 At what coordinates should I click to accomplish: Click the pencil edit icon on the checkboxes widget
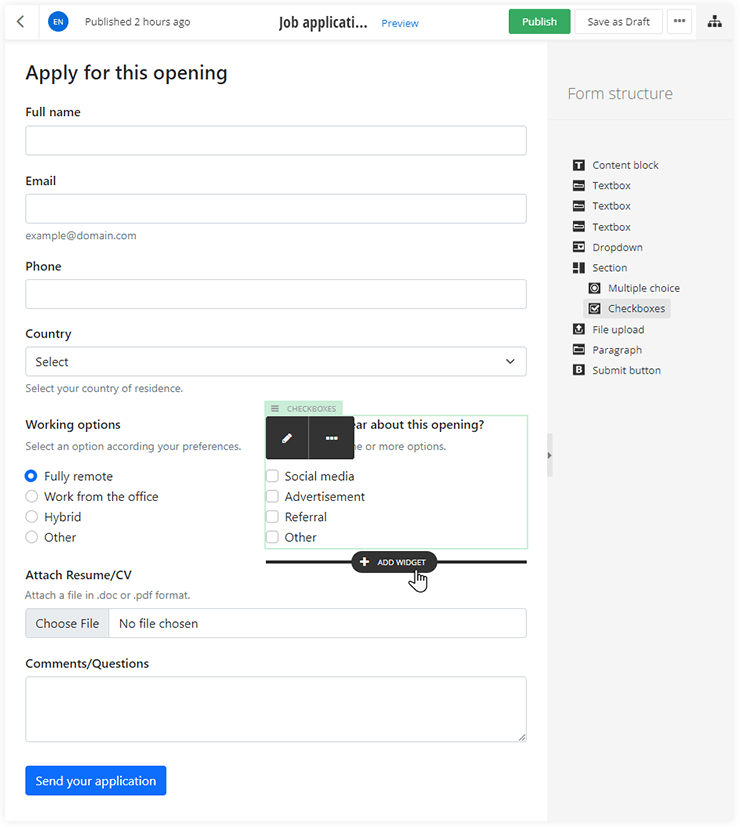[287, 438]
